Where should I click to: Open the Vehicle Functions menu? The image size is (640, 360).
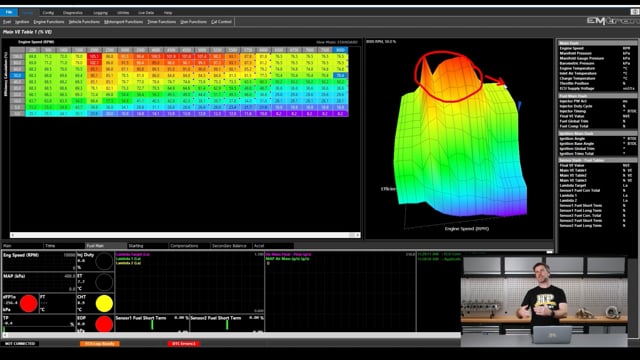point(84,22)
